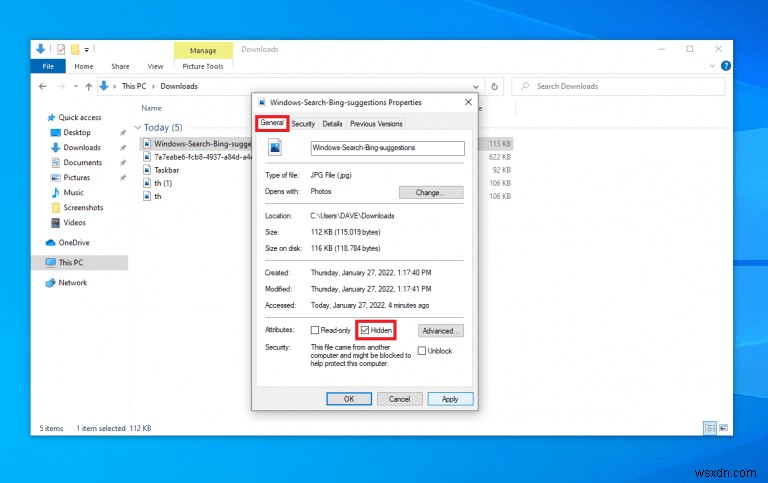Click the Downloads arrow title bar icon
The width and height of the screenshot is (768, 483).
[41, 49]
